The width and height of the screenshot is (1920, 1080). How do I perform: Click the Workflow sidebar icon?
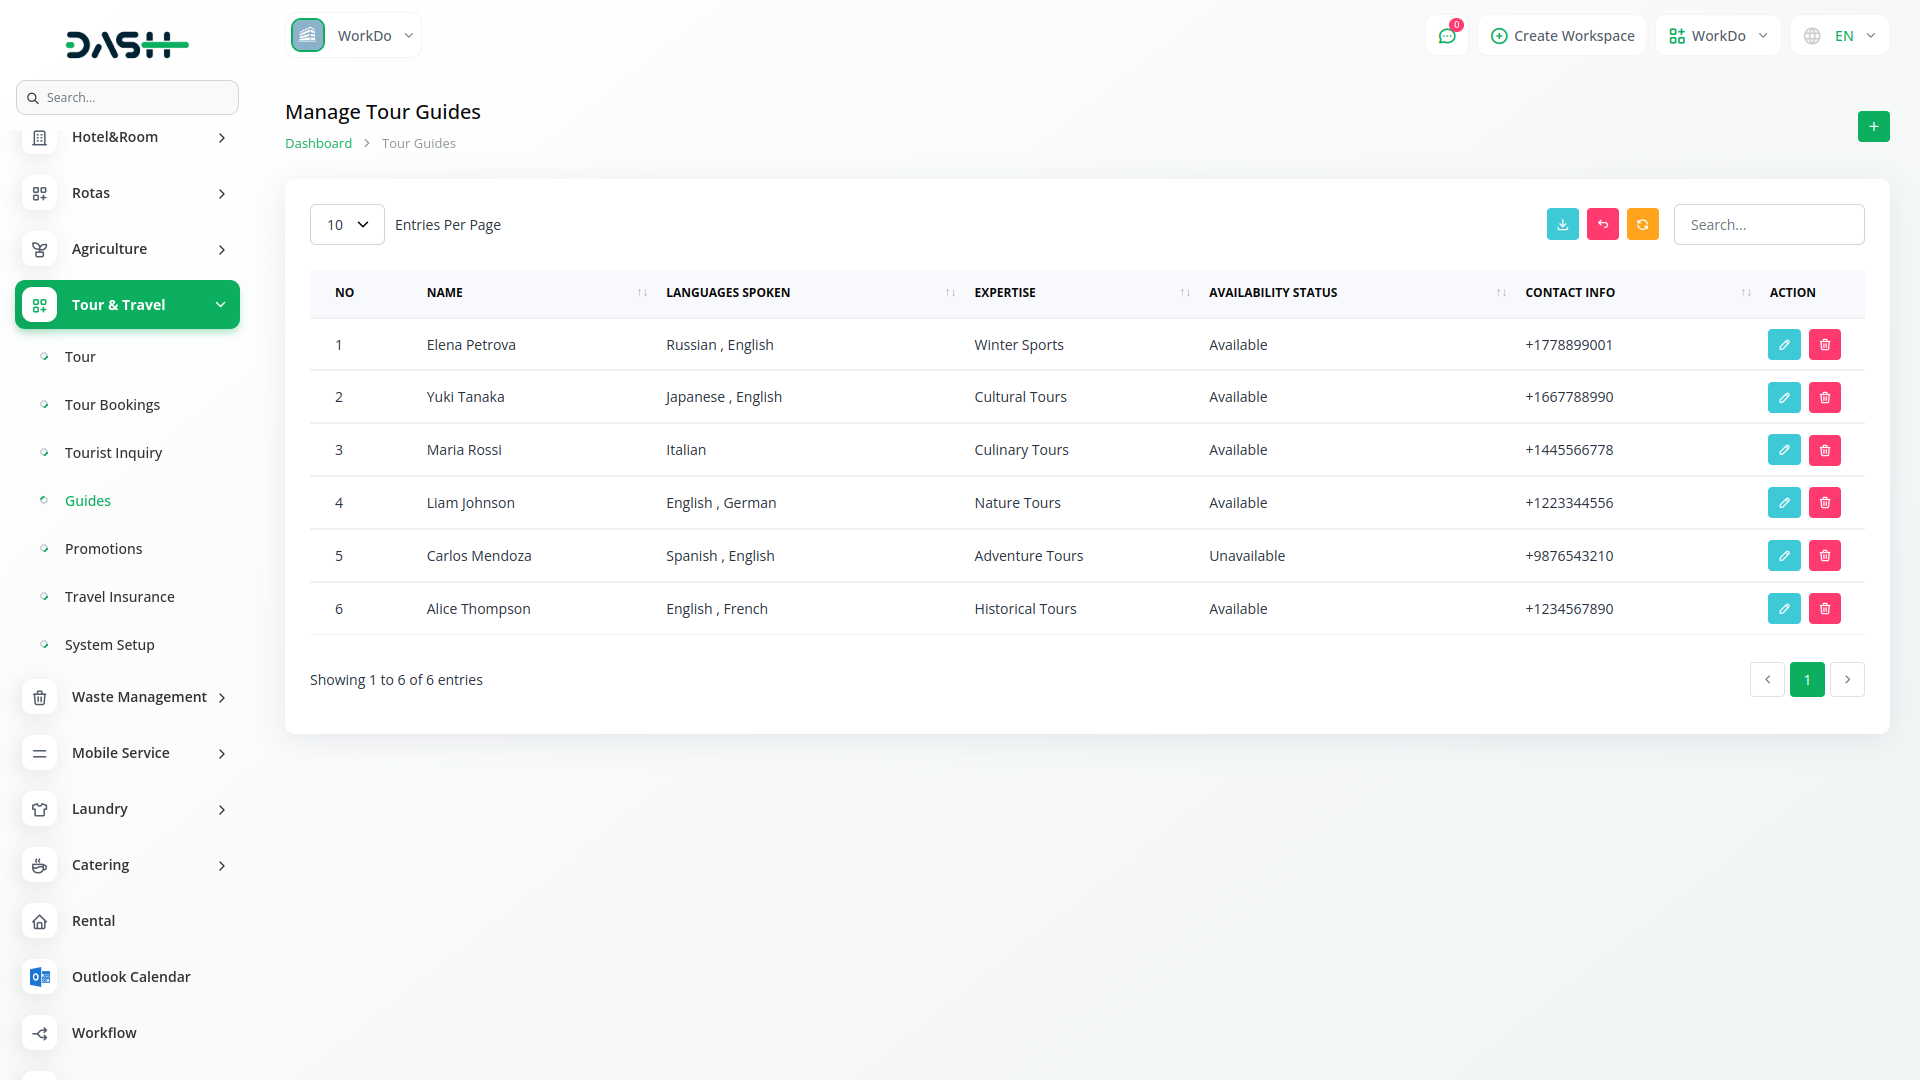(x=40, y=1033)
